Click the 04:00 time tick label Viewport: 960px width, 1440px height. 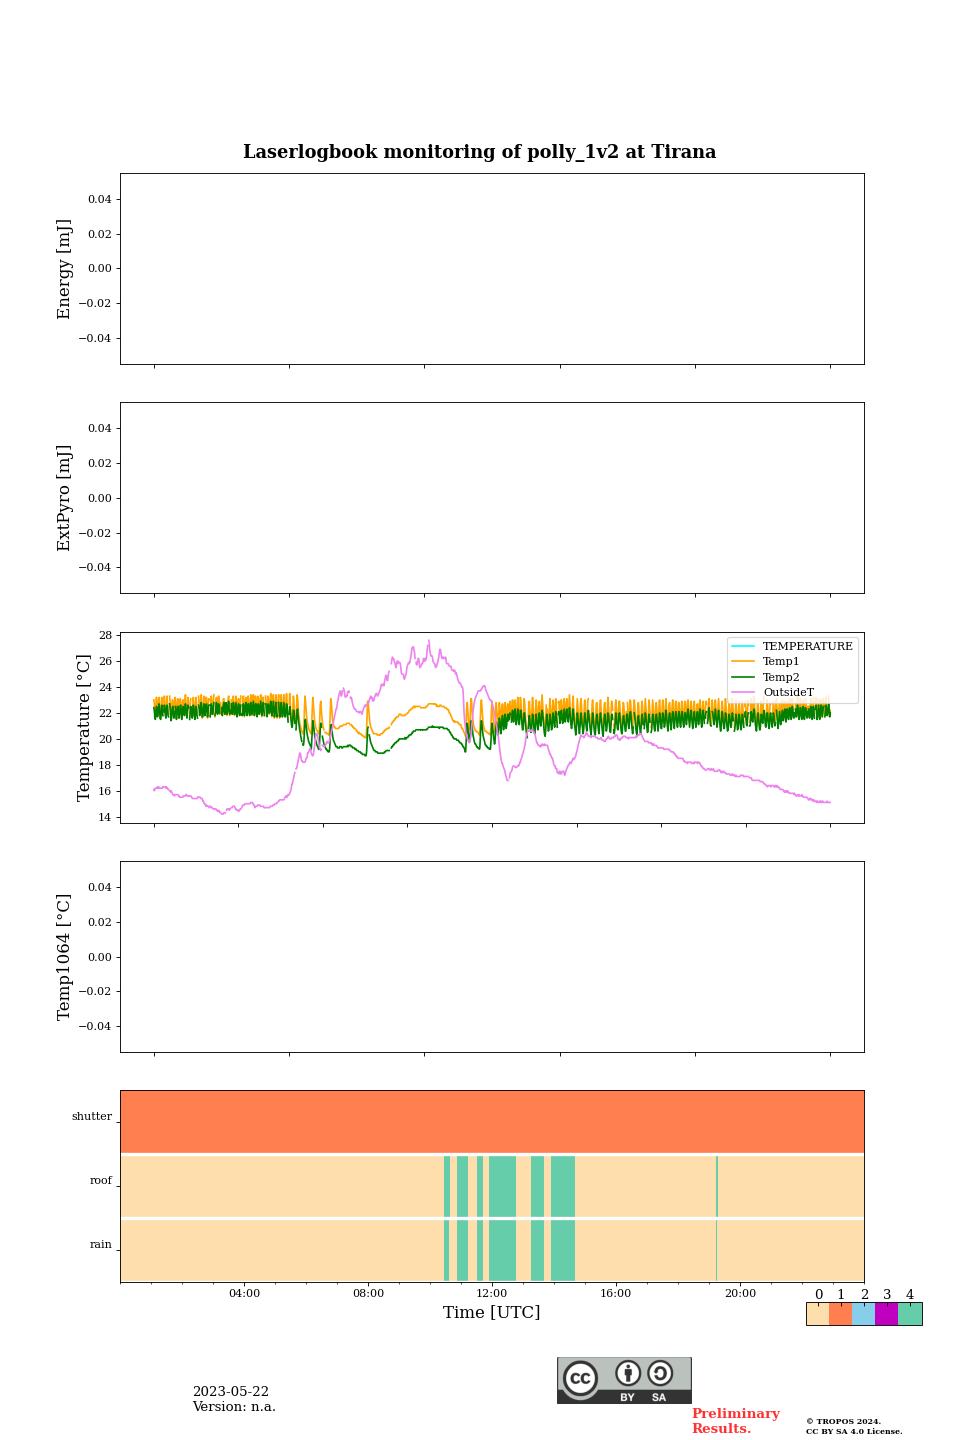244,1294
